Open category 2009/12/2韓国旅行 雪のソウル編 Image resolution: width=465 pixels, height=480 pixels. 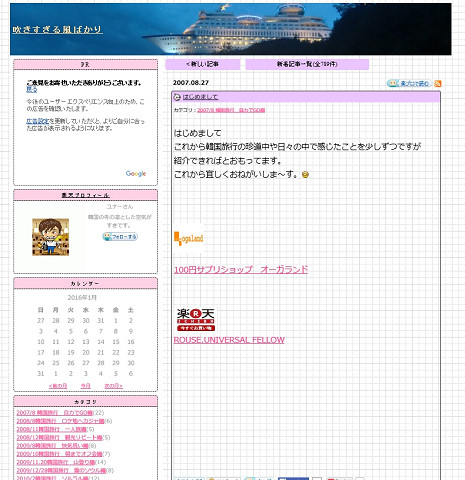[x=61, y=471]
